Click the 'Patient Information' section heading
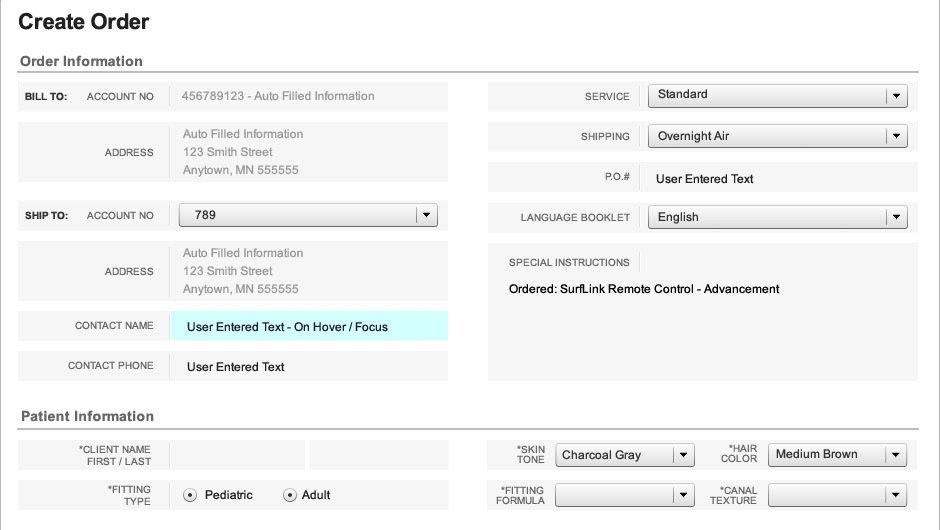The width and height of the screenshot is (940, 530). click(88, 416)
